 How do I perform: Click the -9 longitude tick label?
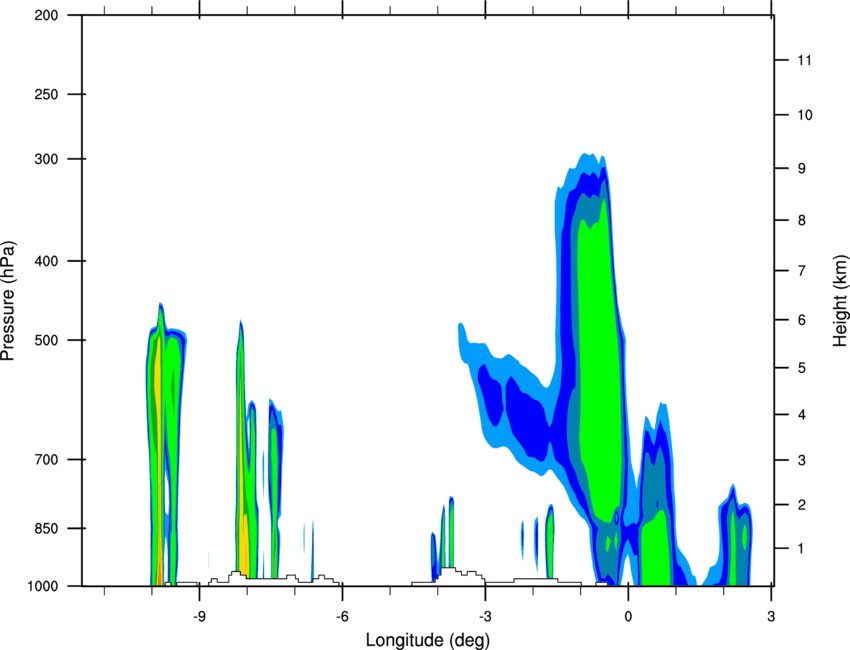click(x=199, y=616)
